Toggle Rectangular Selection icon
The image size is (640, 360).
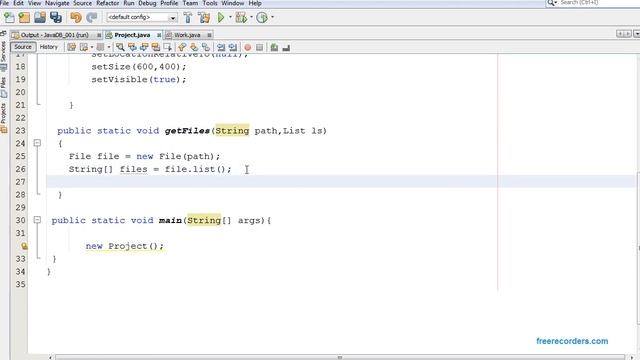pyautogui.click(x=167, y=47)
